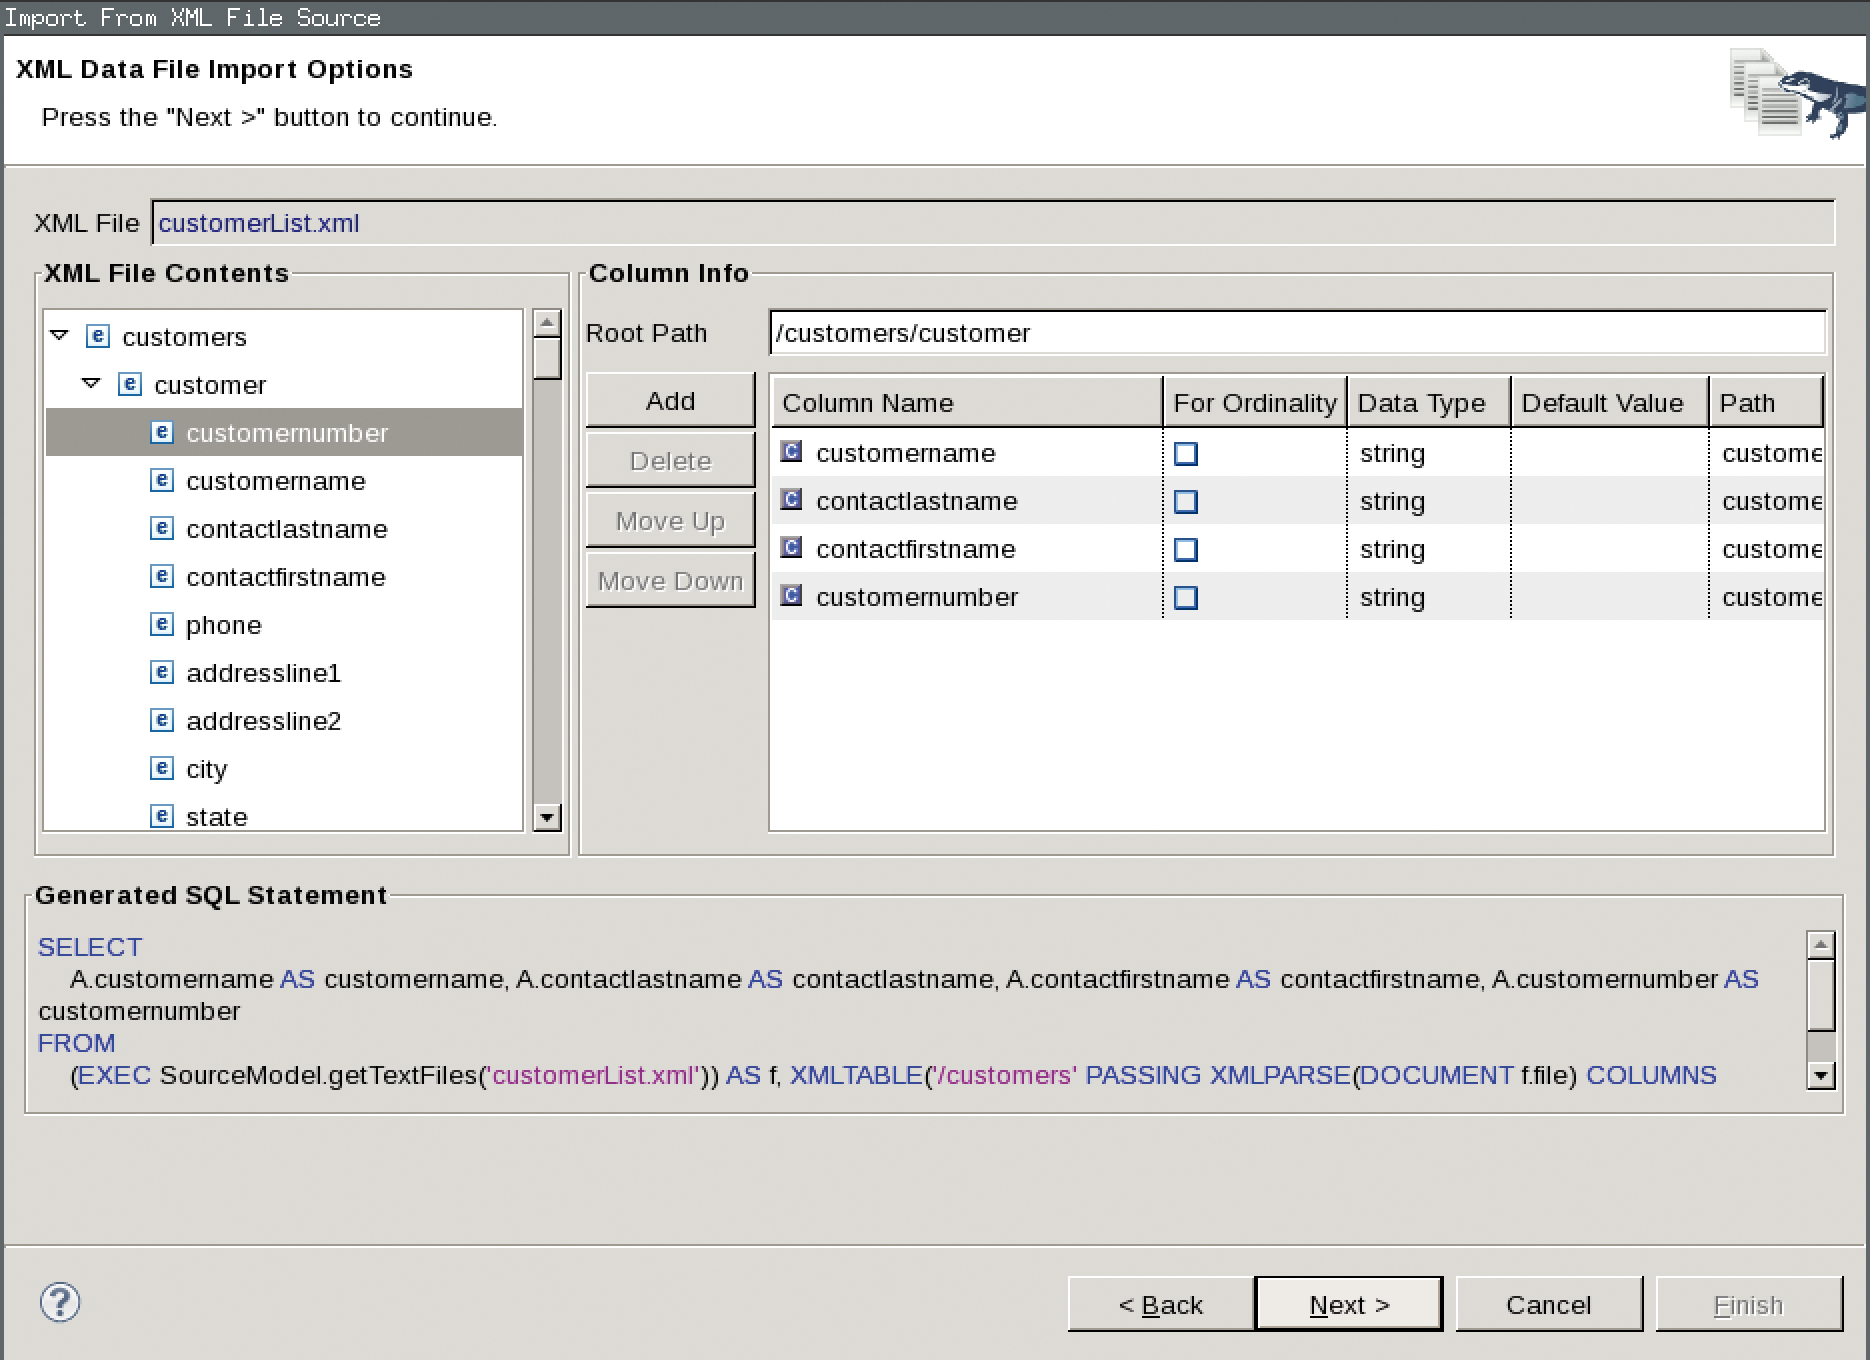Image resolution: width=1870 pixels, height=1360 pixels.
Task: Click the column icon next to contactfirstname row
Action: tap(791, 548)
